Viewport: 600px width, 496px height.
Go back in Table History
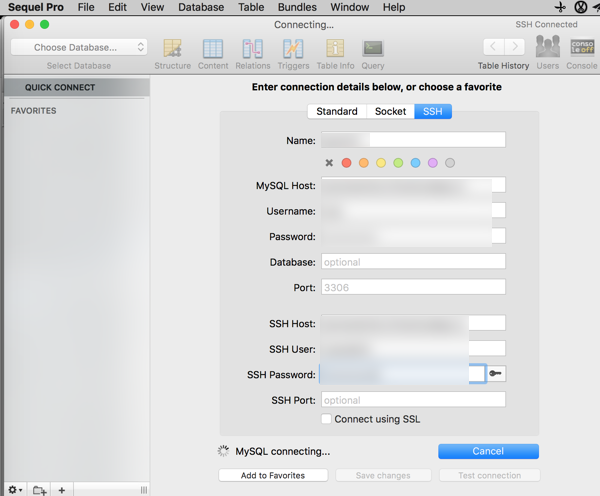pos(494,47)
